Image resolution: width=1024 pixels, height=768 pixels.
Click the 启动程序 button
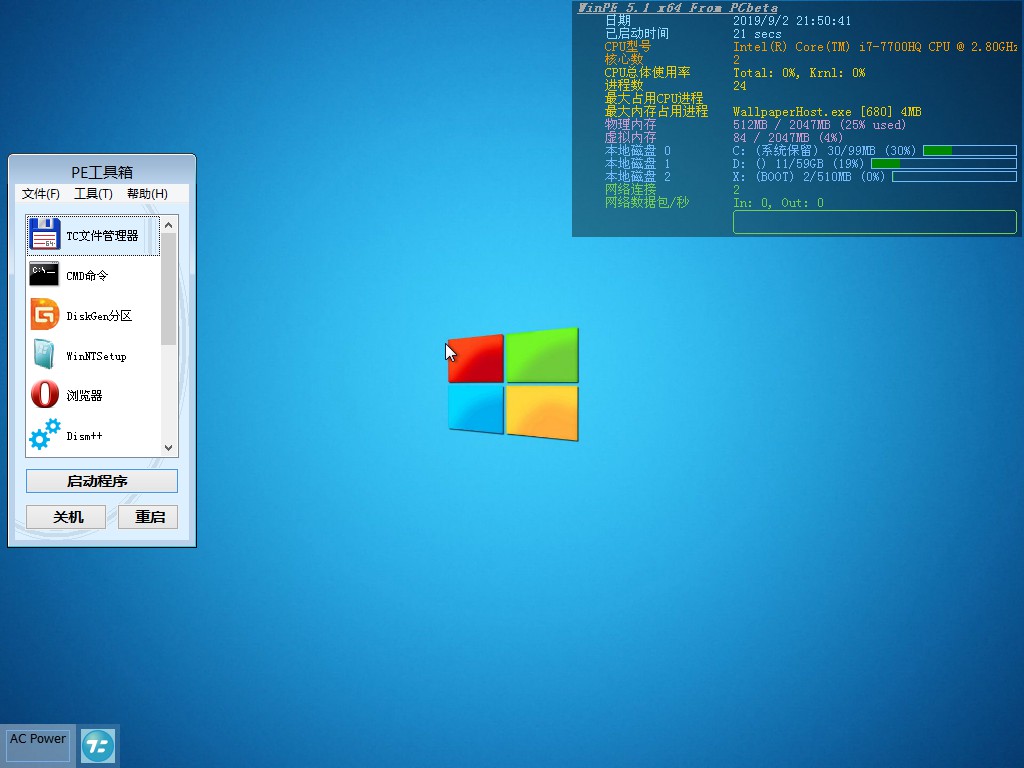tap(102, 481)
